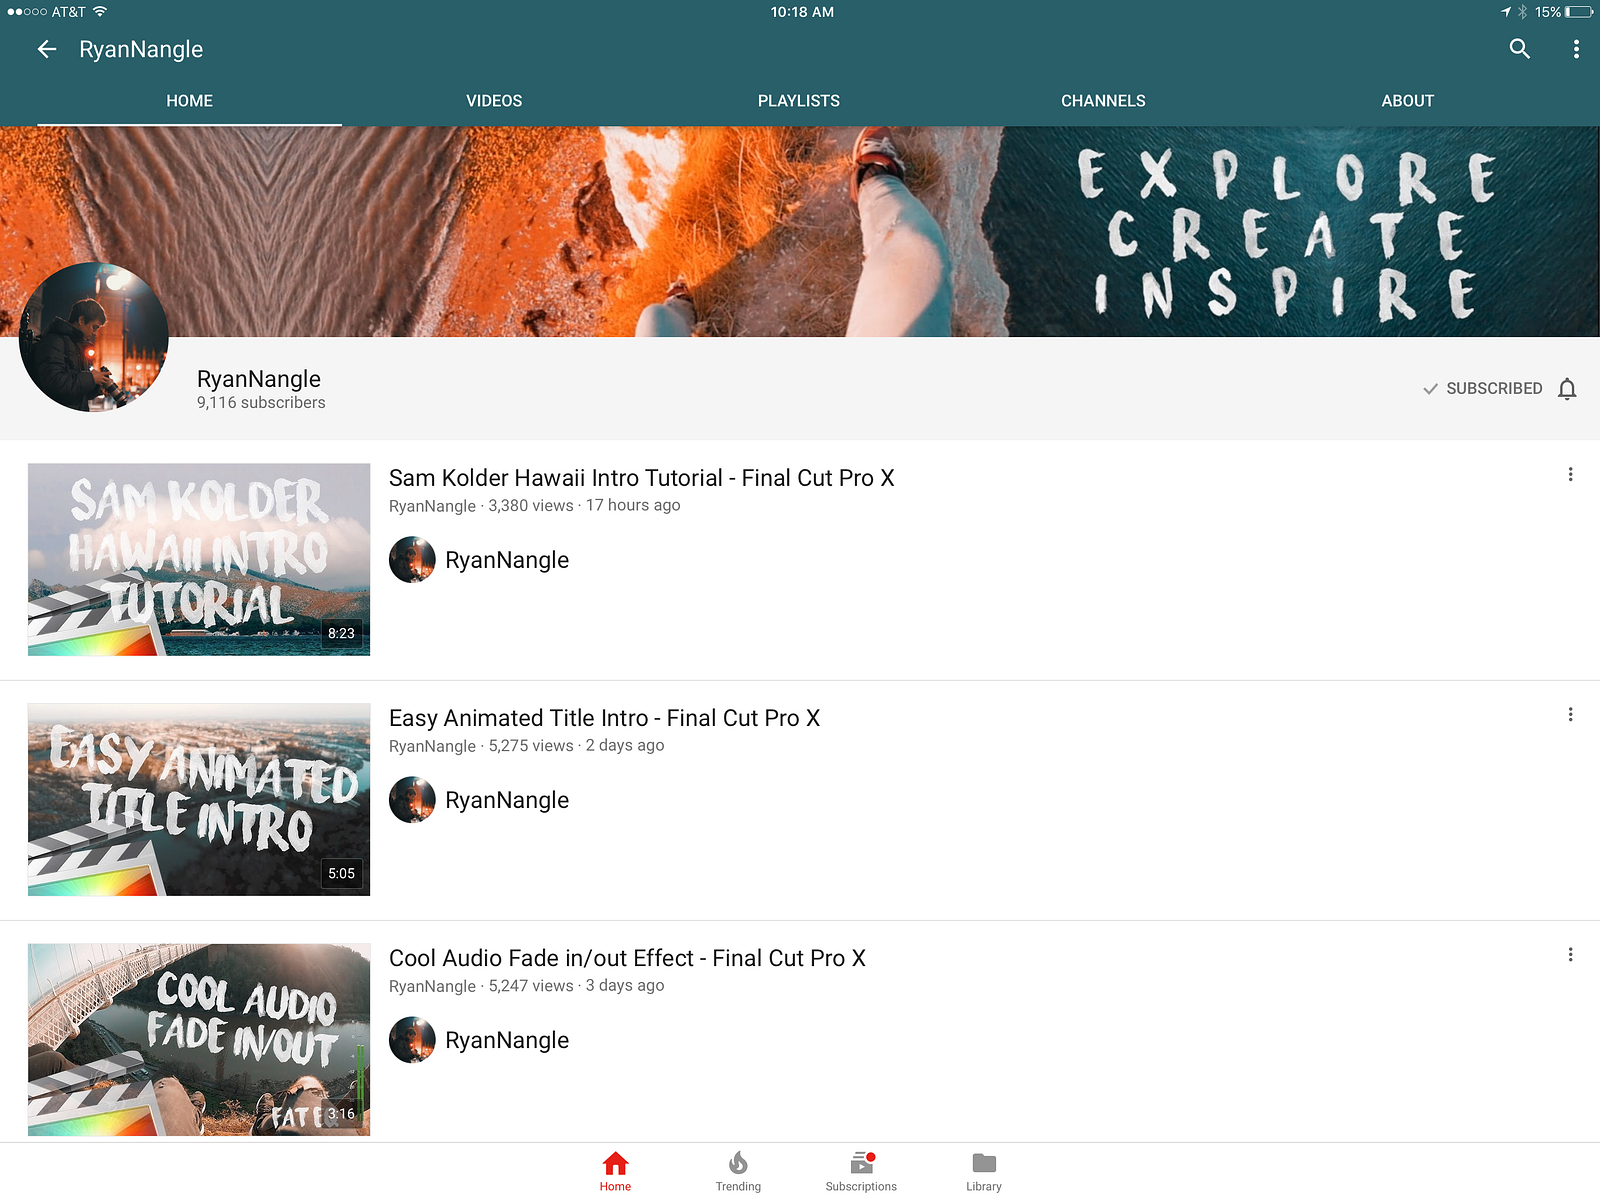
Task: Tap the 3:16 duration badge
Action: pyautogui.click(x=341, y=1113)
